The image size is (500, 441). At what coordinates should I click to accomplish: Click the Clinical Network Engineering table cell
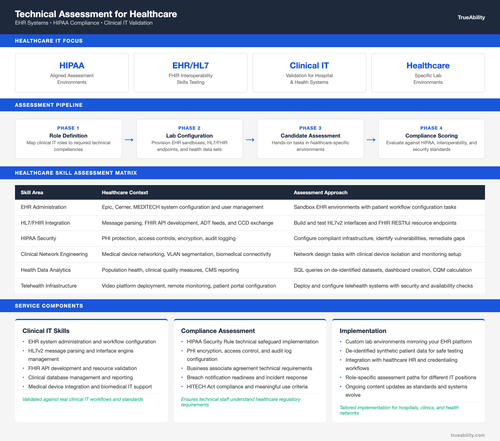(x=54, y=254)
